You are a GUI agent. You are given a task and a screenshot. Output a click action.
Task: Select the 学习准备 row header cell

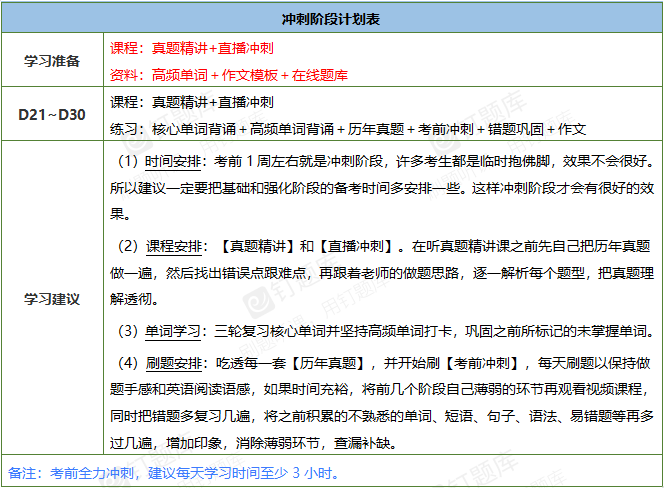[52, 60]
